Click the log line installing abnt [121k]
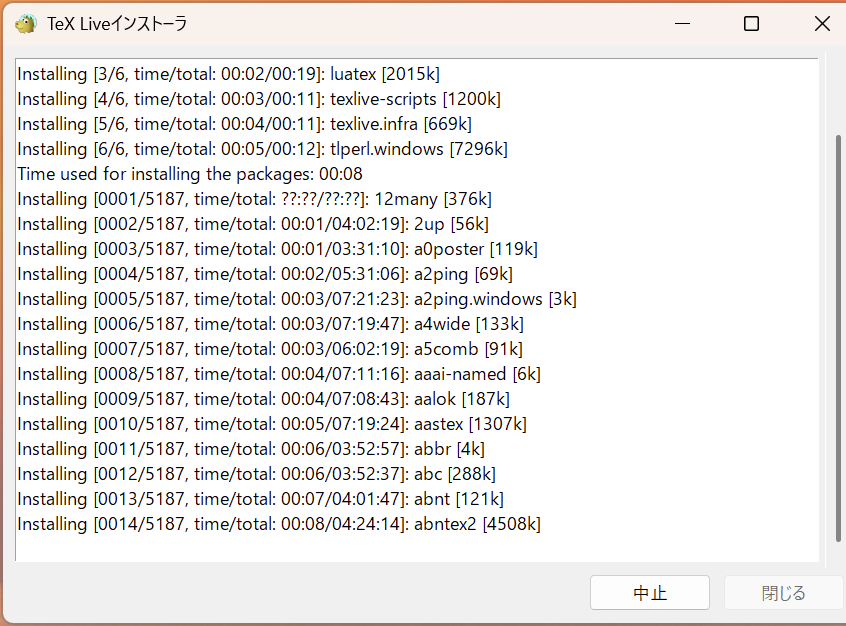 coord(261,499)
